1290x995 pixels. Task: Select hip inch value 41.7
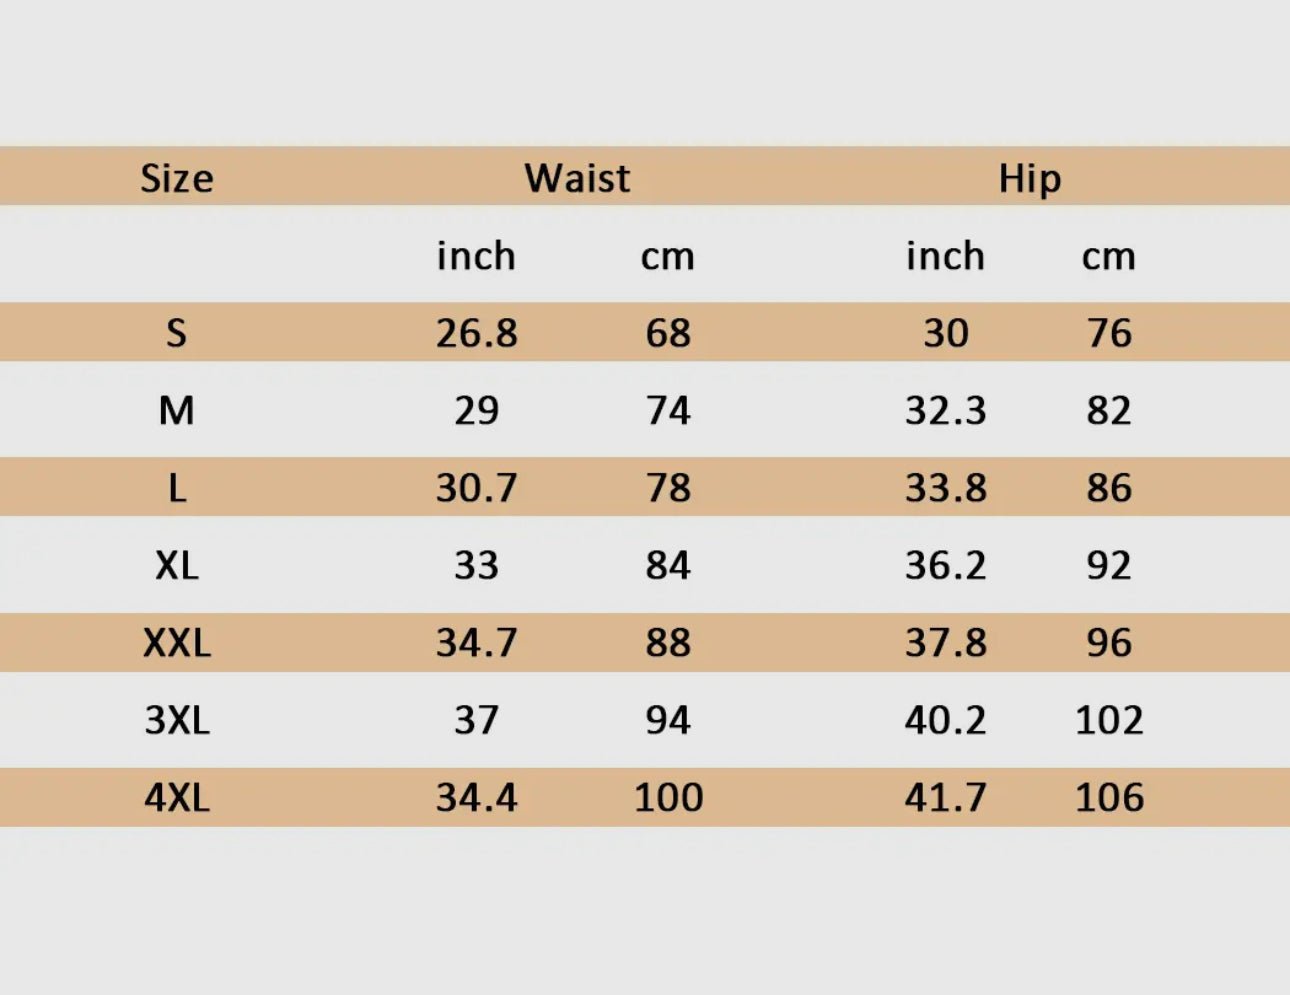[x=946, y=797]
